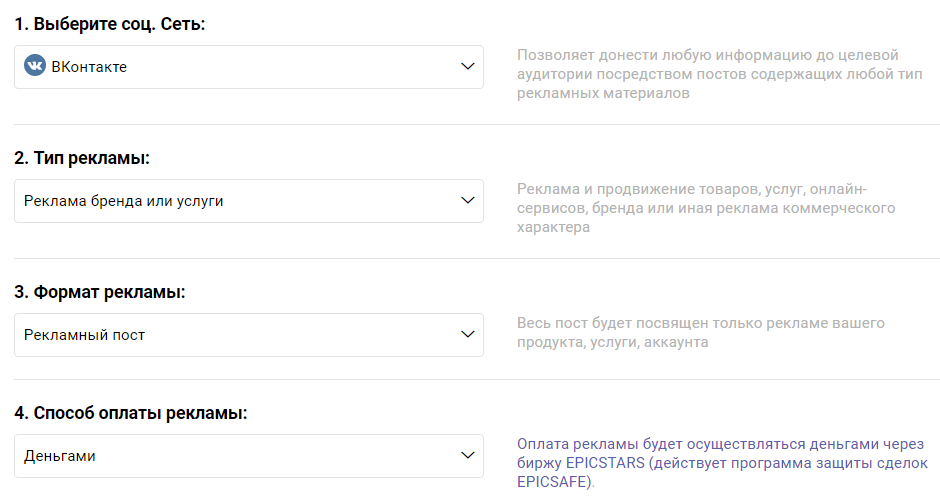Image resolution: width=940 pixels, height=500 pixels.
Task: Click the chevron arrow beside Реклама бренда или услуги
Action: (x=467, y=200)
